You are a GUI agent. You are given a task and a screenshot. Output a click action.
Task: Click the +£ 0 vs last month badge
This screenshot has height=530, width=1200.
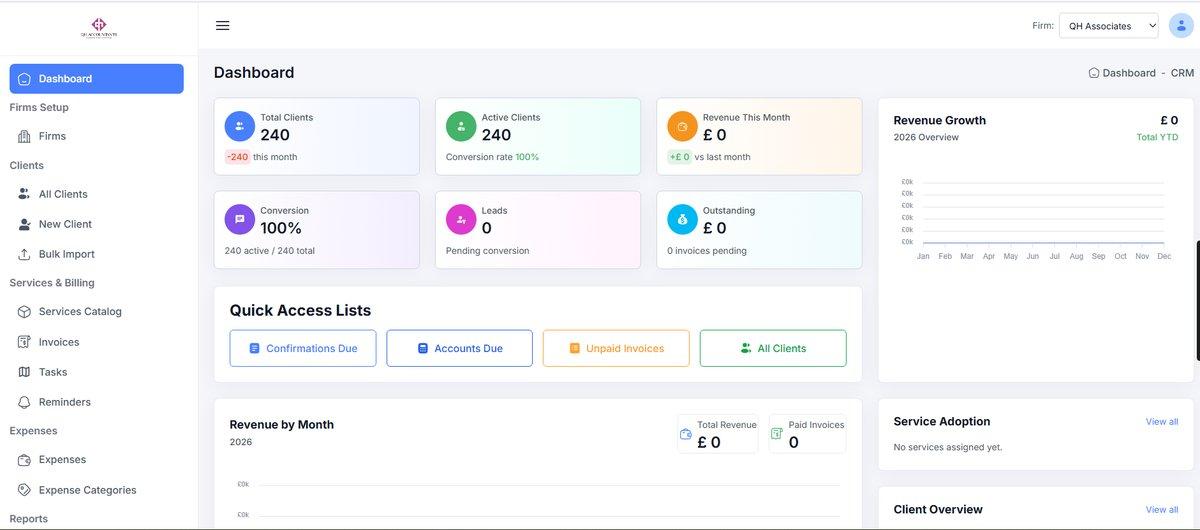coord(679,157)
